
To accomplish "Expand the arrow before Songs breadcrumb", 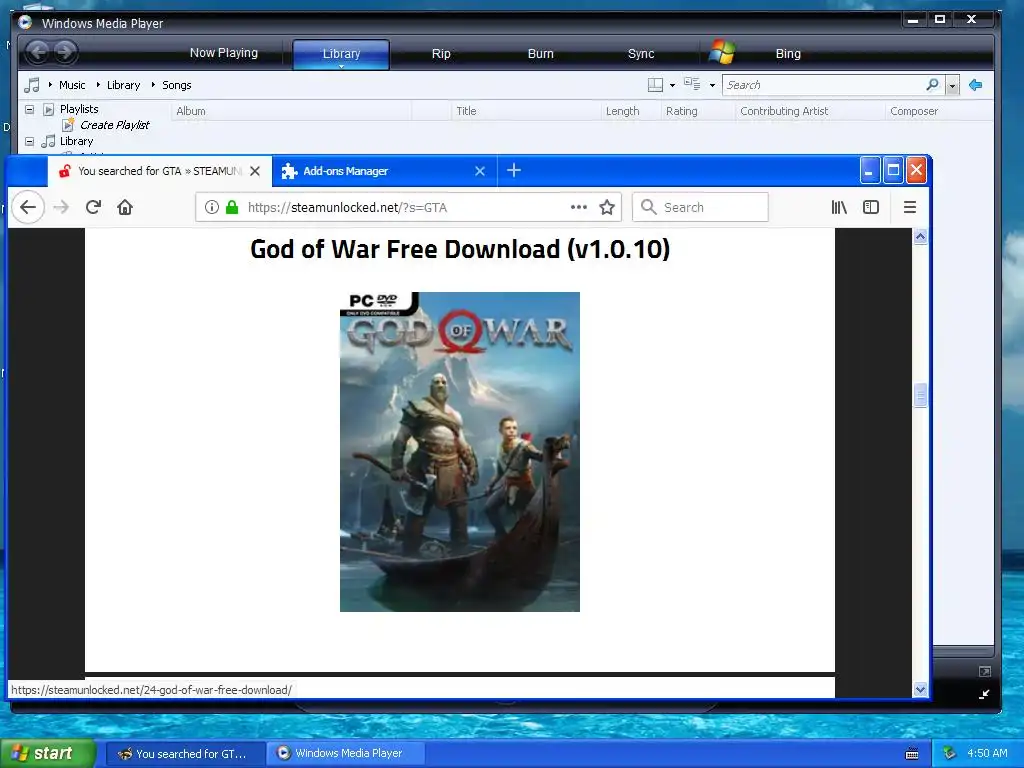I will pos(153,85).
